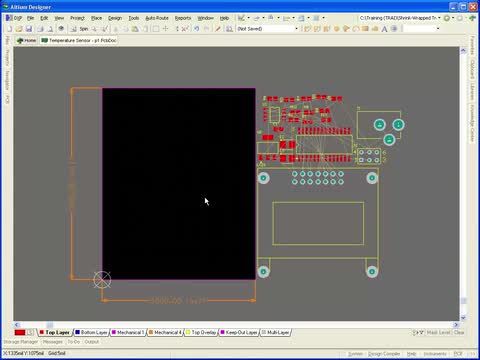Click the place pad icon
The image size is (480, 360).
click(336, 29)
